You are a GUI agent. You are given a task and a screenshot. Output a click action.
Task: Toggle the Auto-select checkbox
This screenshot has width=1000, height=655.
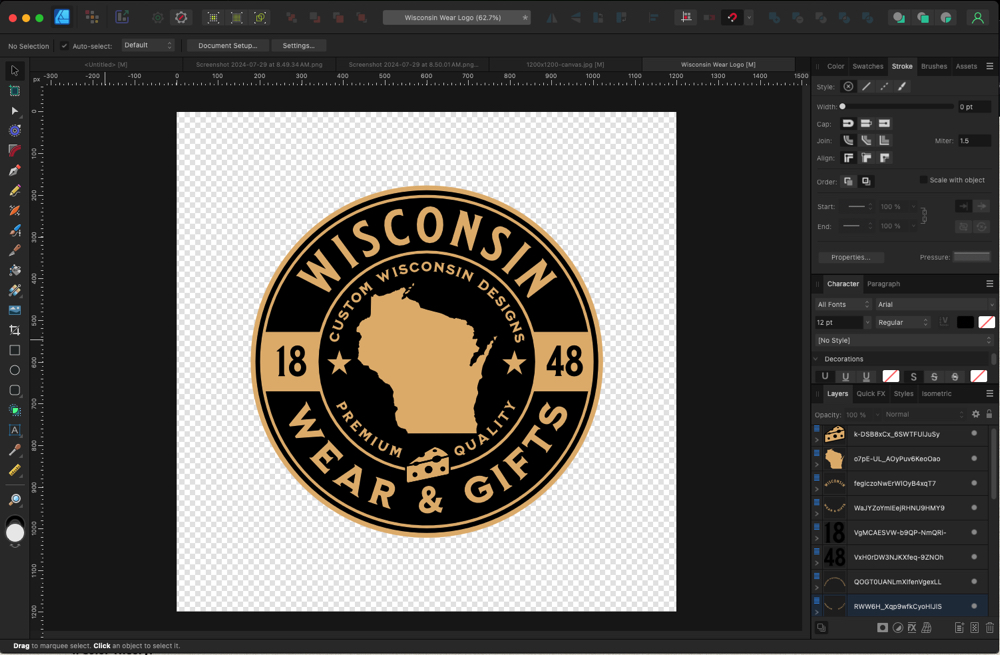click(x=65, y=46)
